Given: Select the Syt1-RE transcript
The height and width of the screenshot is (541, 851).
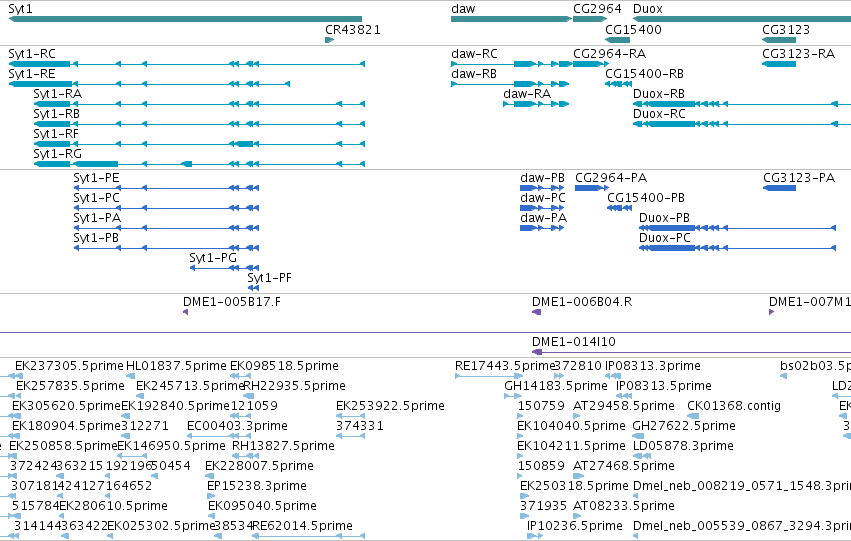Looking at the screenshot, I should [149, 84].
